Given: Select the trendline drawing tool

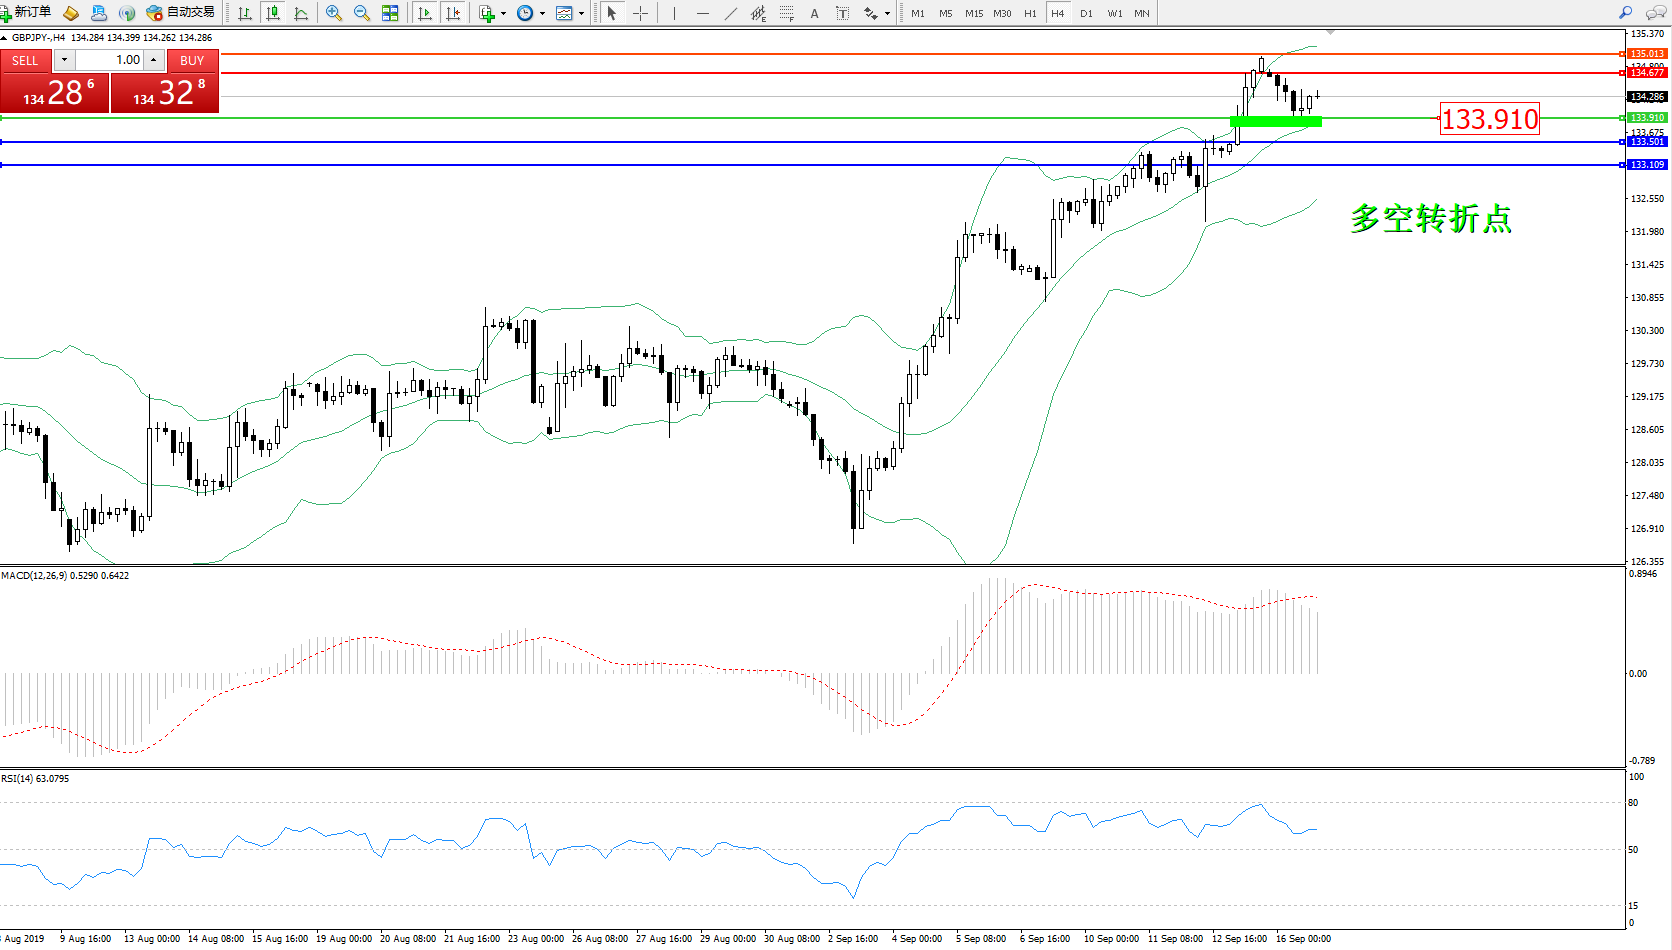Looking at the screenshot, I should coord(731,13).
